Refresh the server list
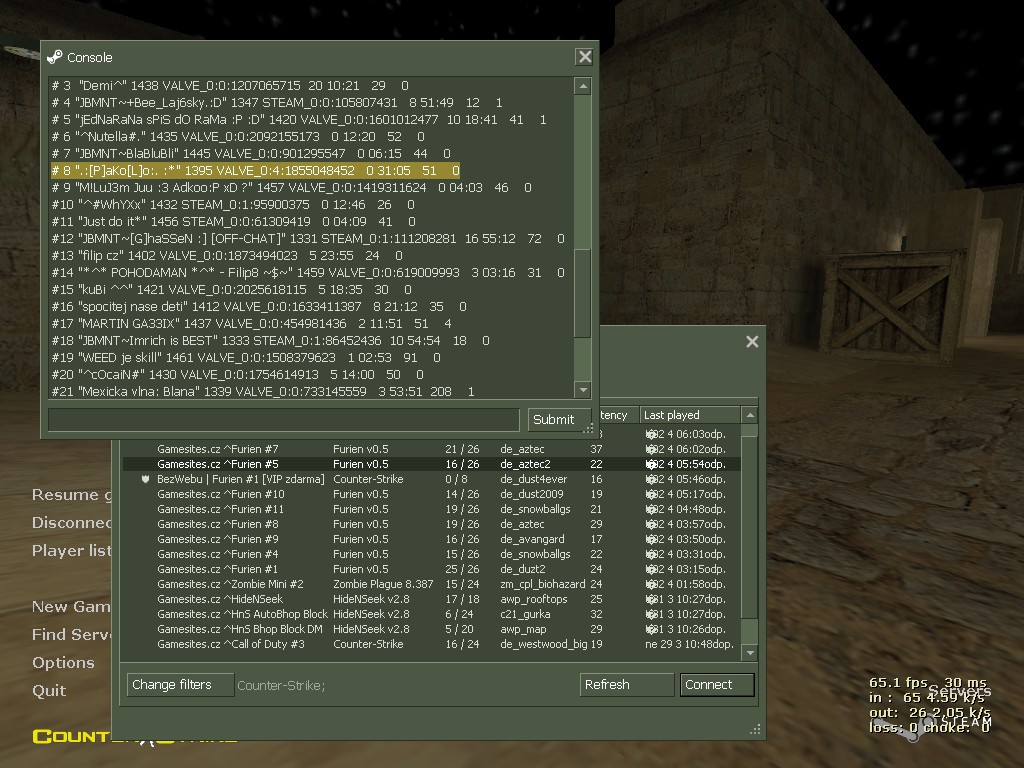This screenshot has width=1024, height=768. (x=626, y=684)
